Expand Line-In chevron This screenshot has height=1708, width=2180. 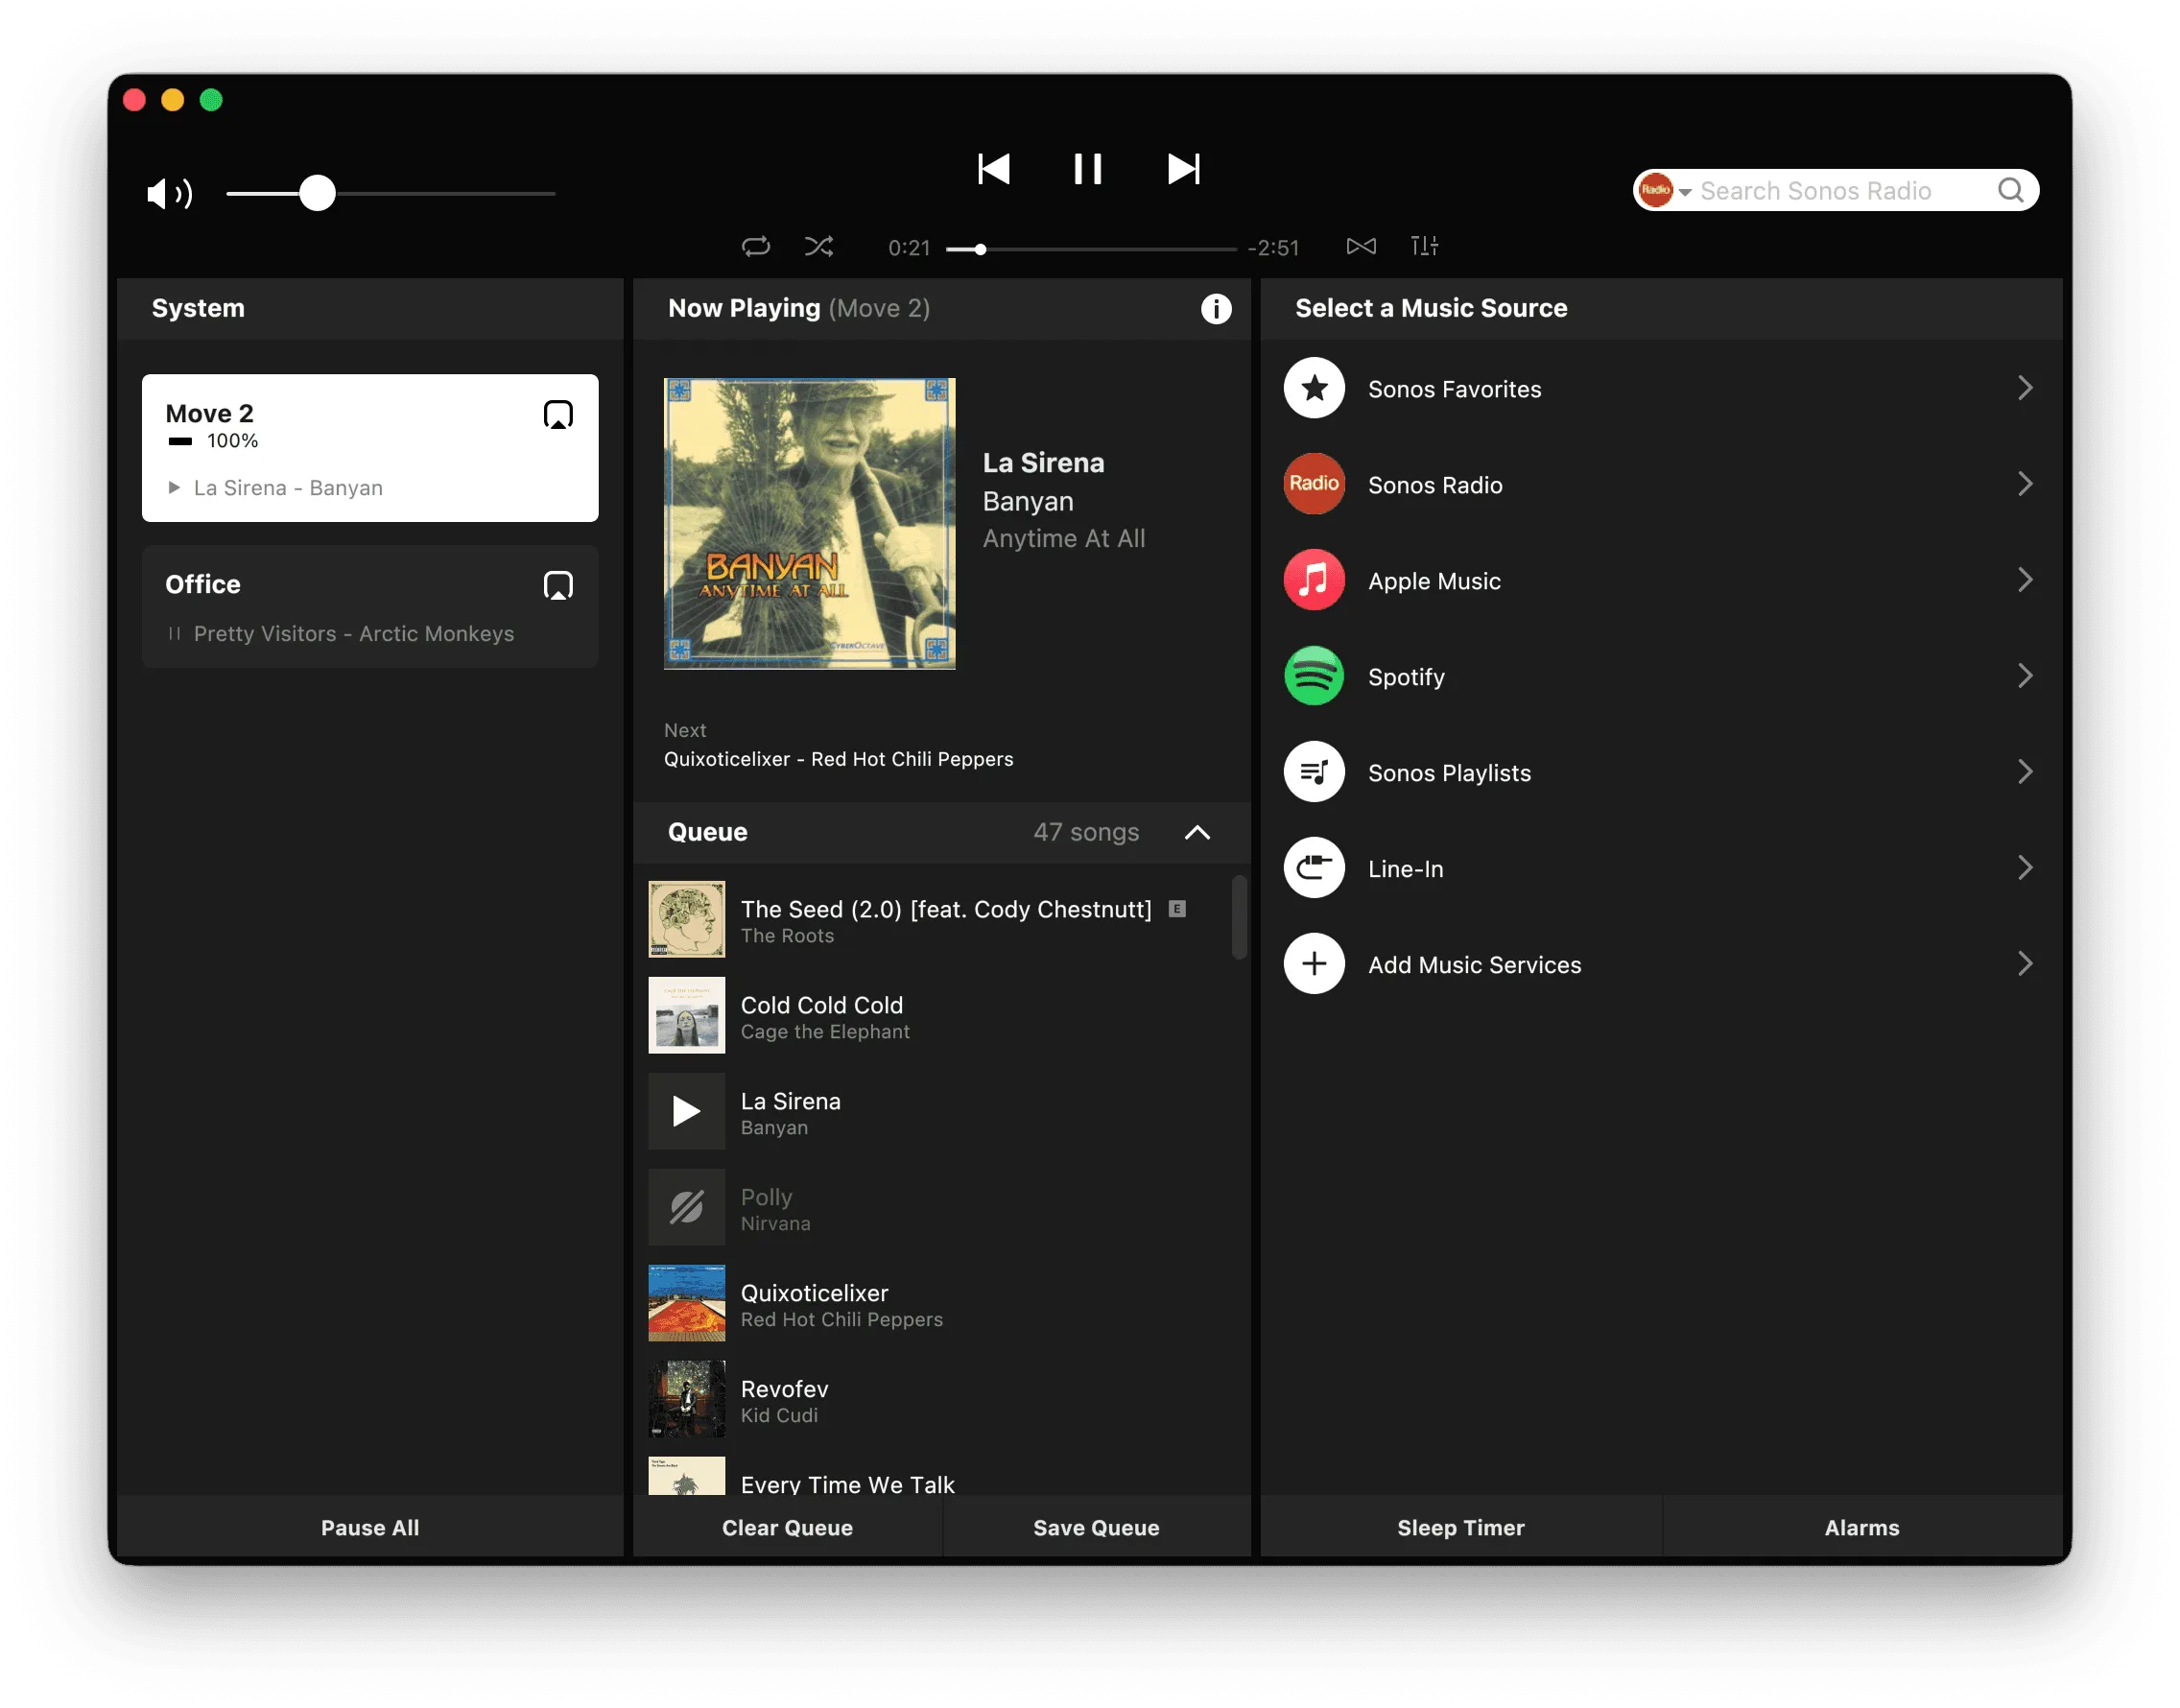[x=2024, y=868]
